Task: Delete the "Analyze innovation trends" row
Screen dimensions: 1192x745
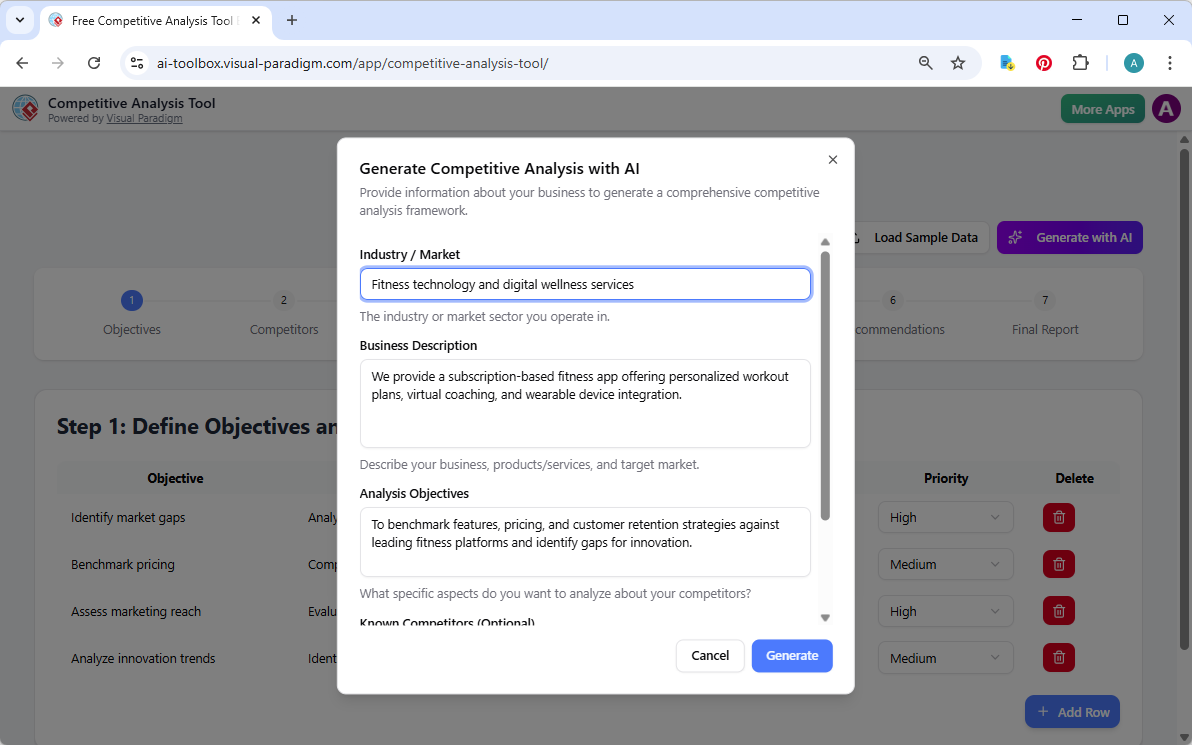Action: click(1058, 657)
